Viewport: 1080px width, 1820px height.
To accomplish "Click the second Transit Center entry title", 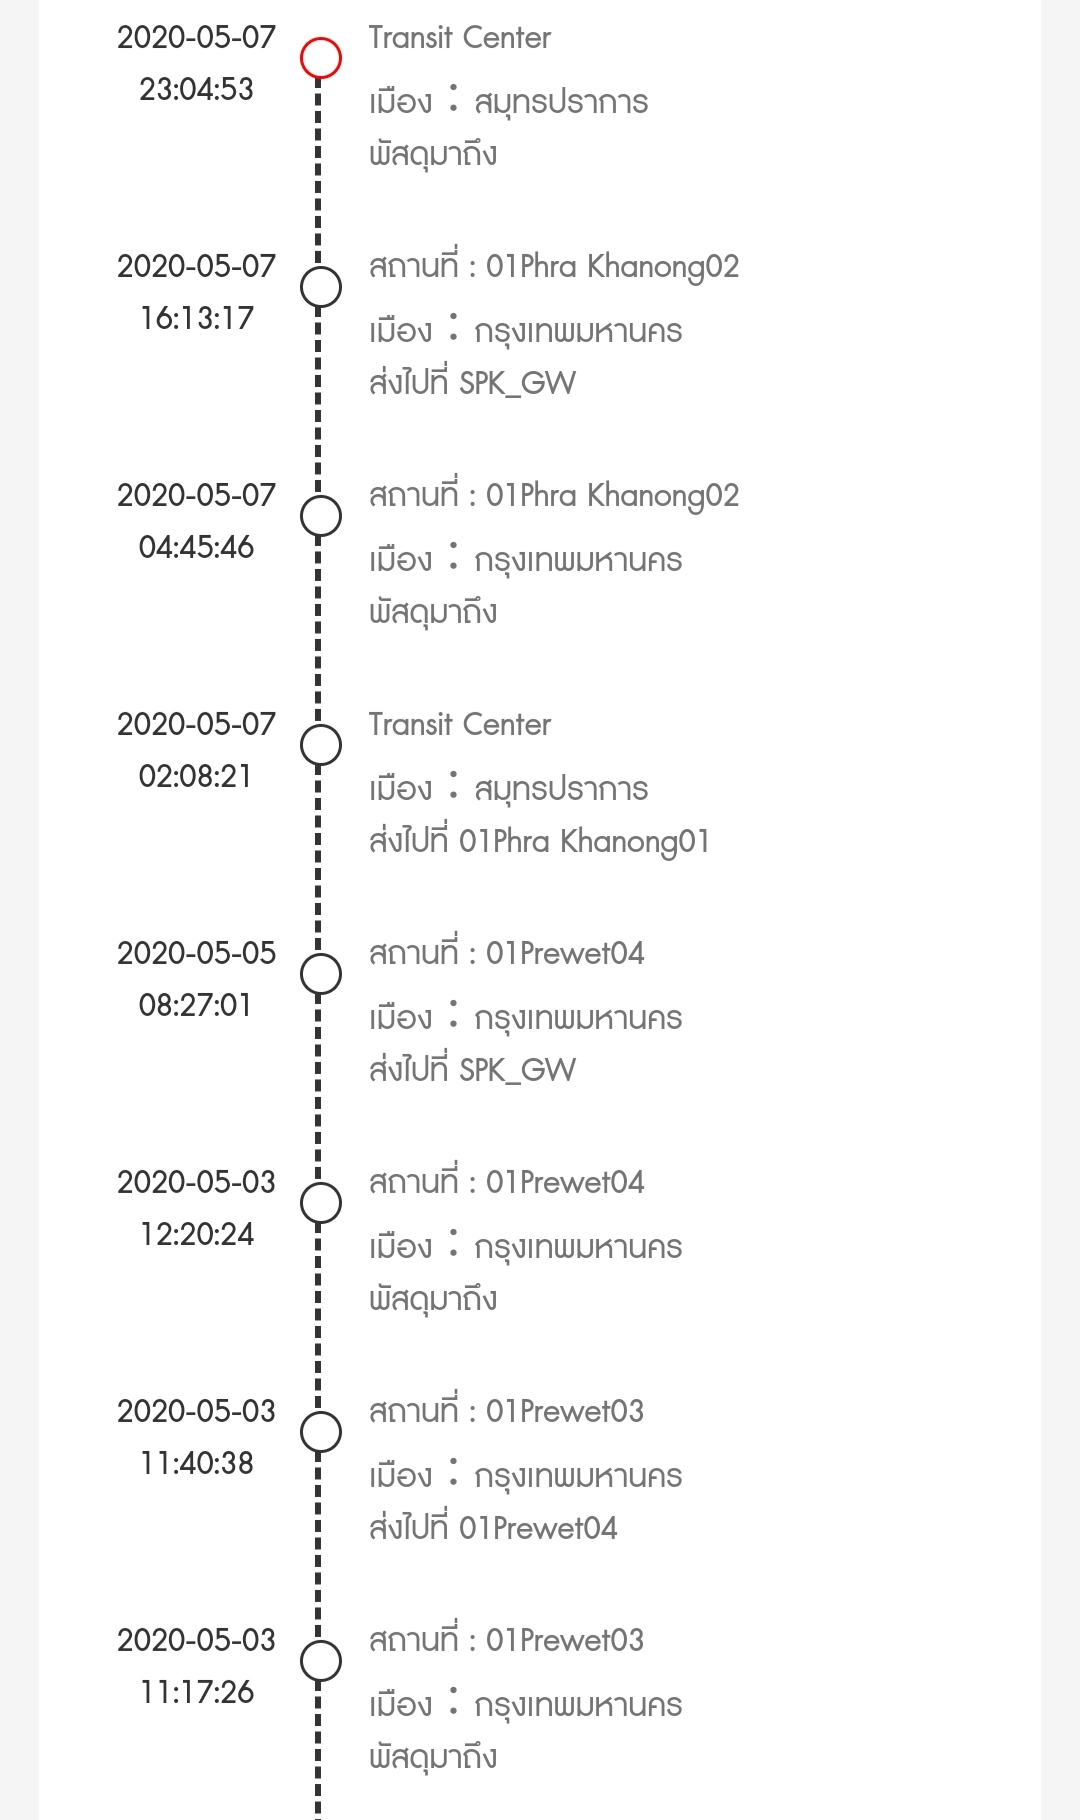I will 459,725.
